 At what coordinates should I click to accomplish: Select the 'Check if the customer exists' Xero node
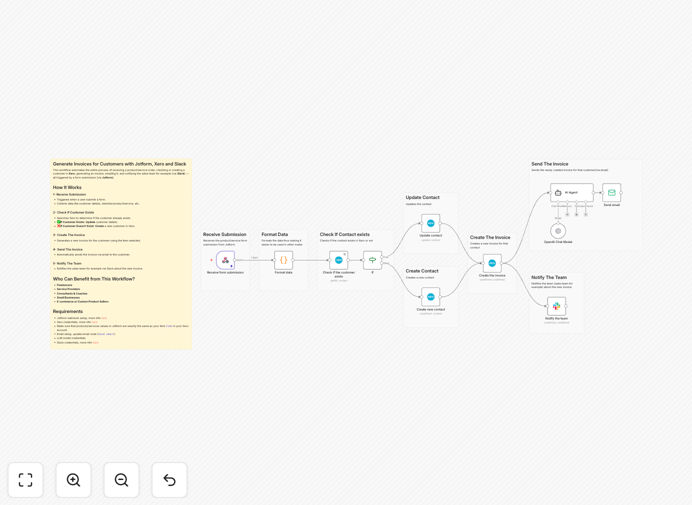338,260
